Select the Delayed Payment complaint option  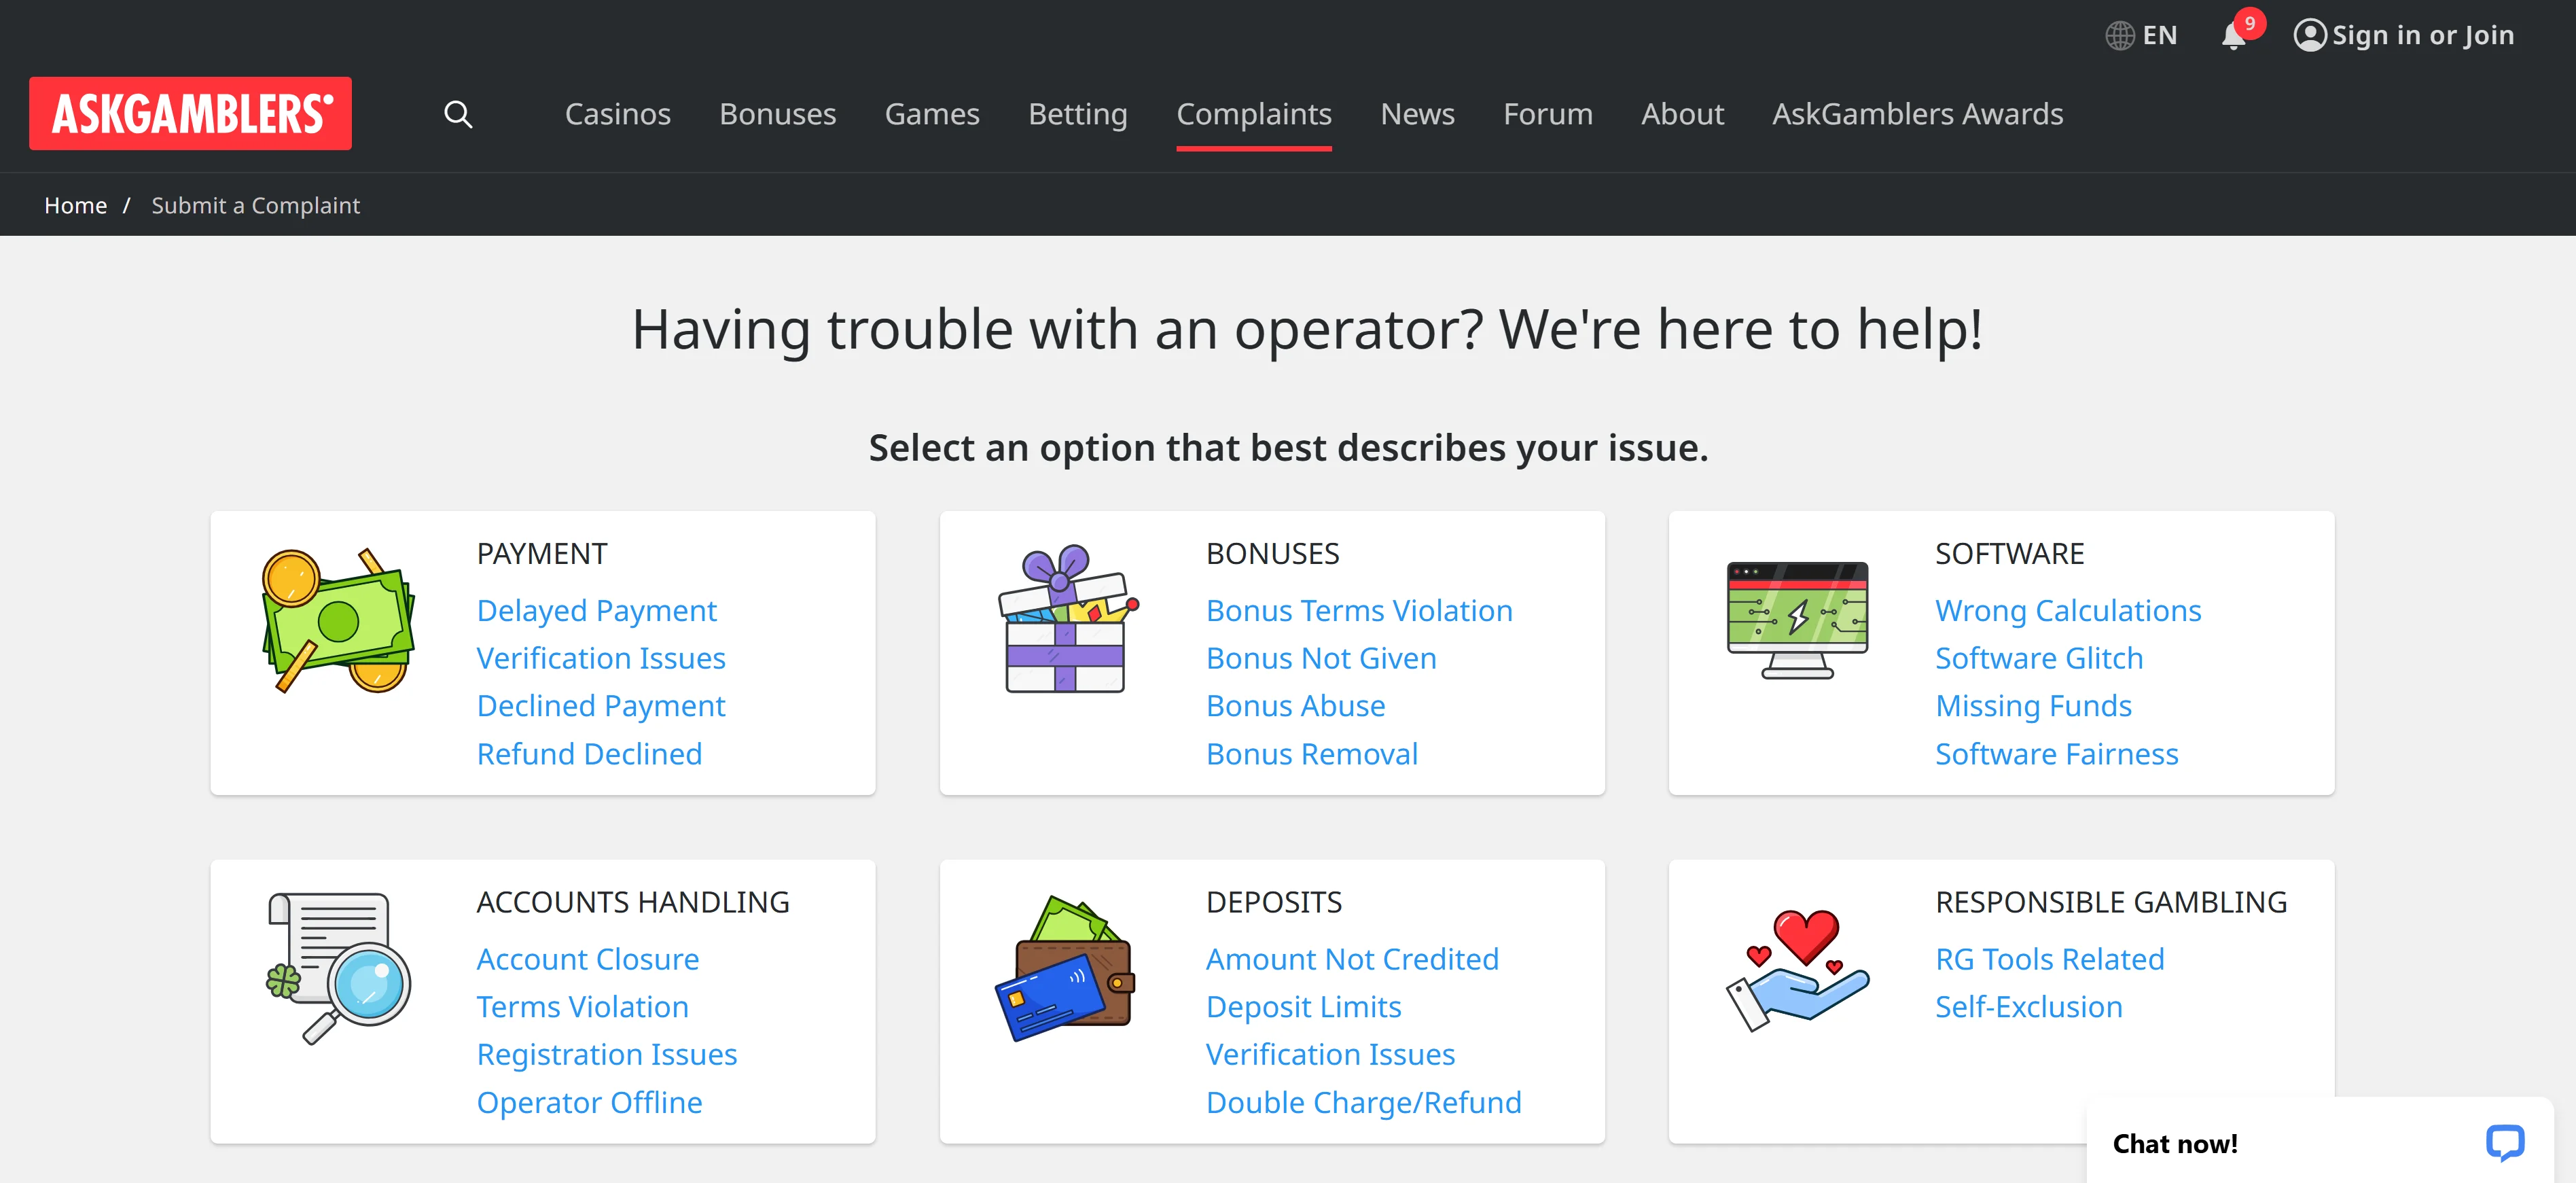(597, 610)
